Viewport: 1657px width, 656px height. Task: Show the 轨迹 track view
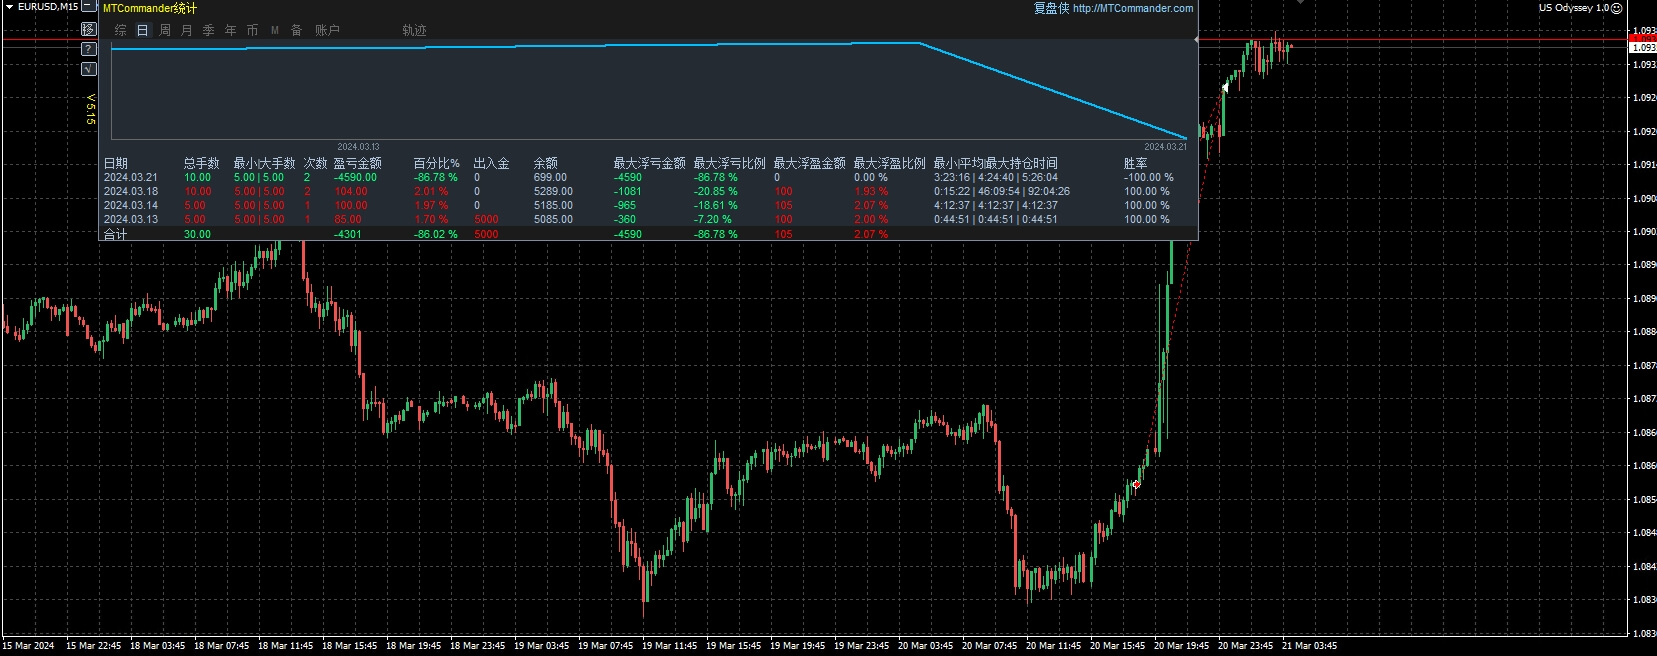pos(414,31)
